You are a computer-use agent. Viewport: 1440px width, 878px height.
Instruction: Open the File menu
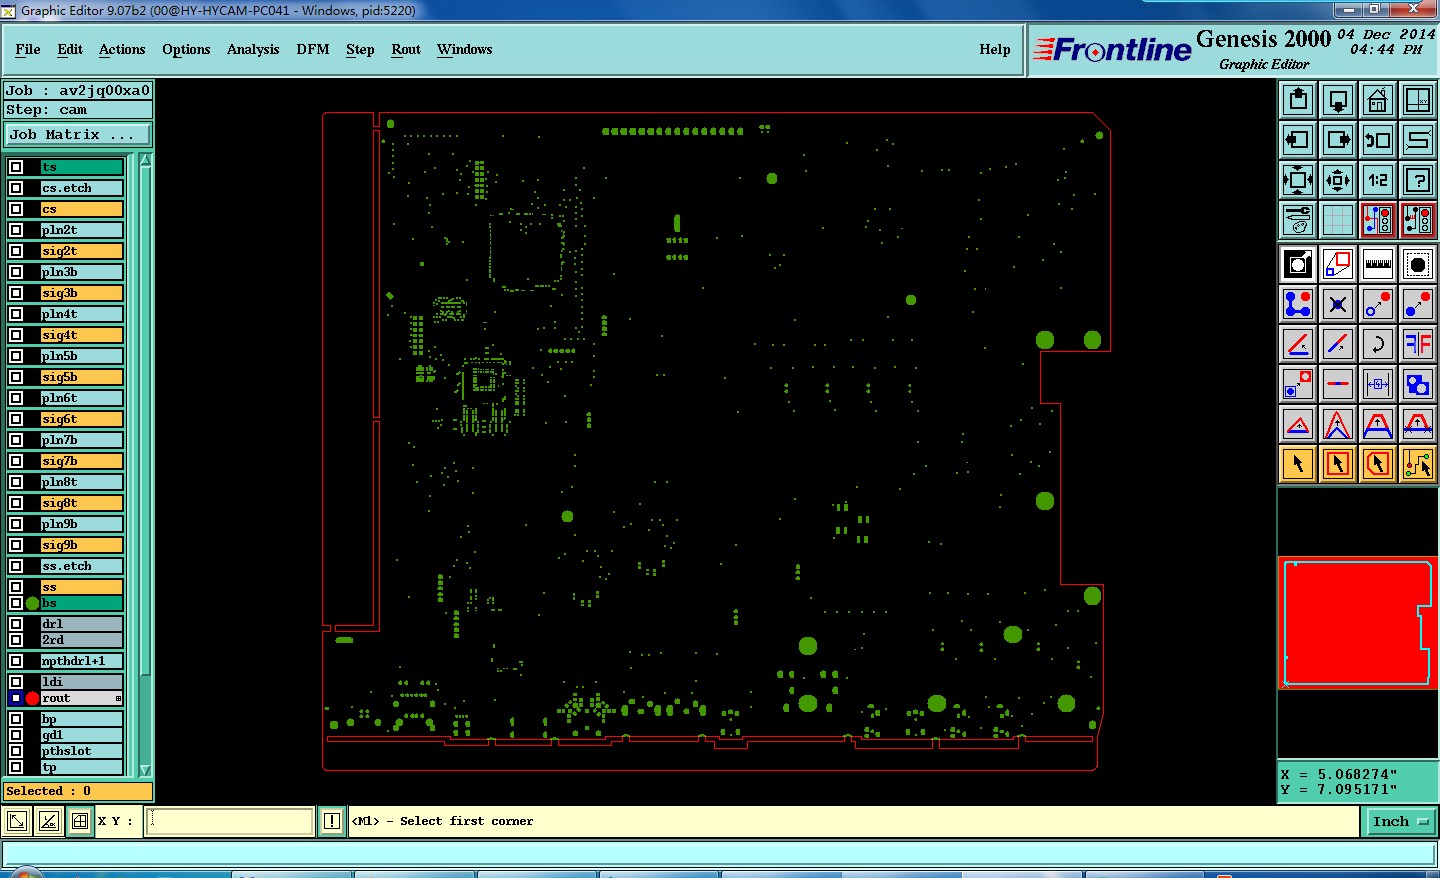tap(28, 49)
